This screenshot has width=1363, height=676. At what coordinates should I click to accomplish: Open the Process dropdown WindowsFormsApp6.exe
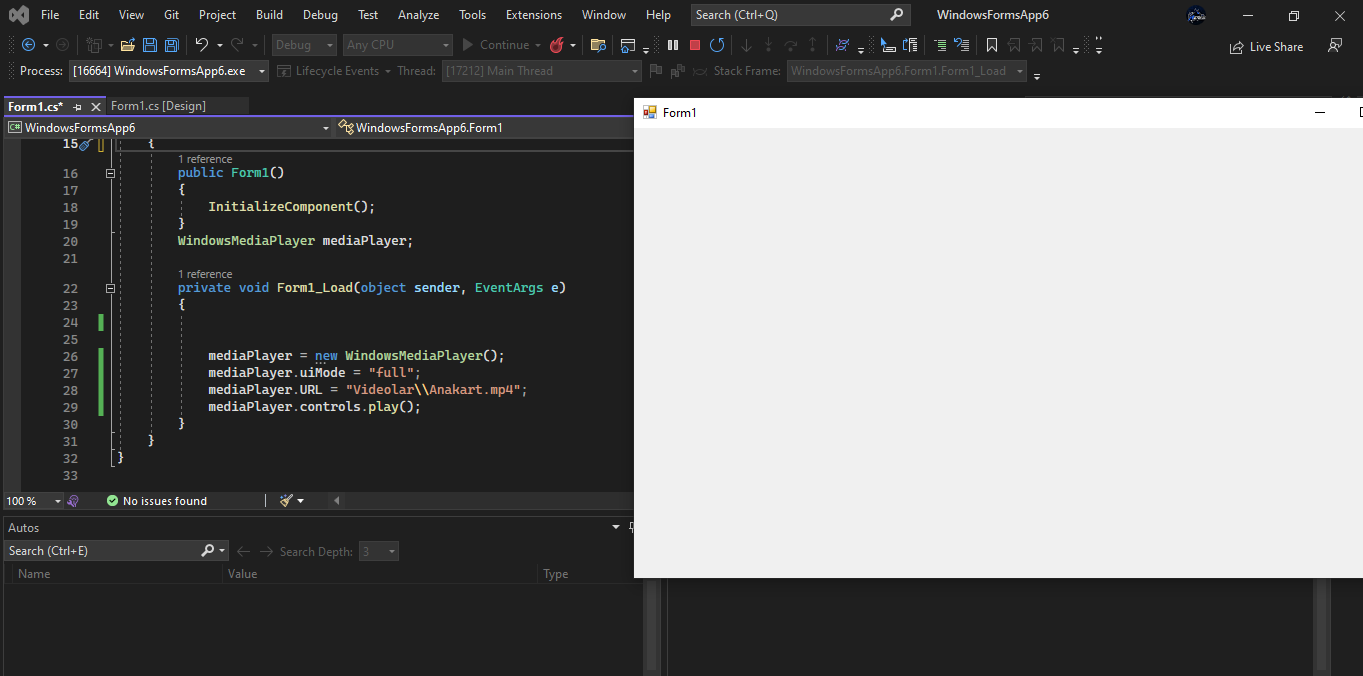pyautogui.click(x=169, y=71)
